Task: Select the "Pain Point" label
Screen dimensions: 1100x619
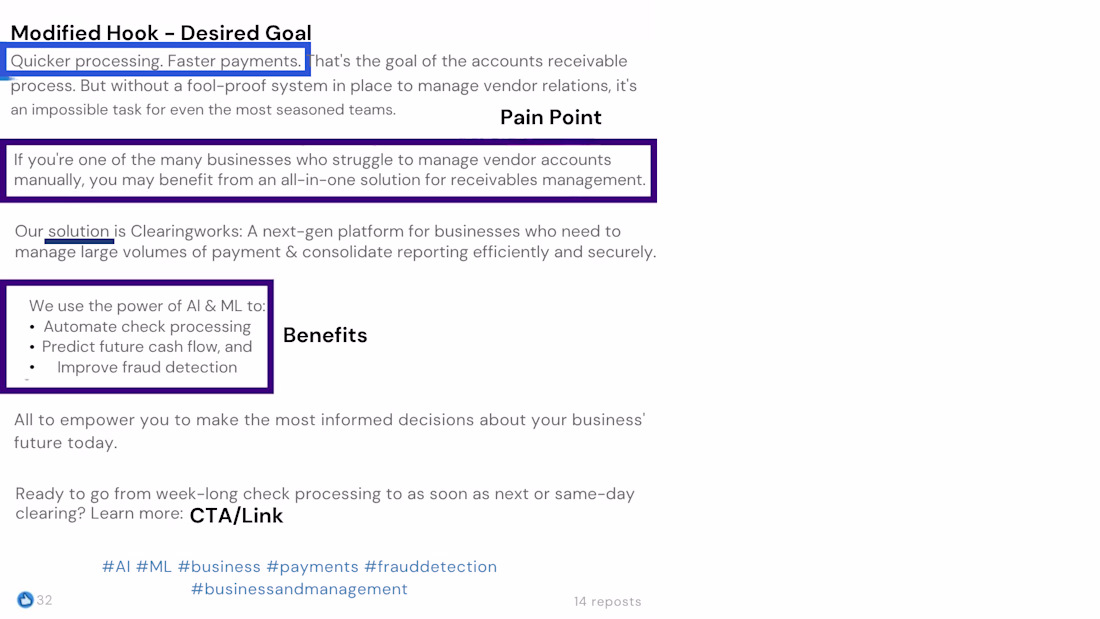Action: coord(550,117)
